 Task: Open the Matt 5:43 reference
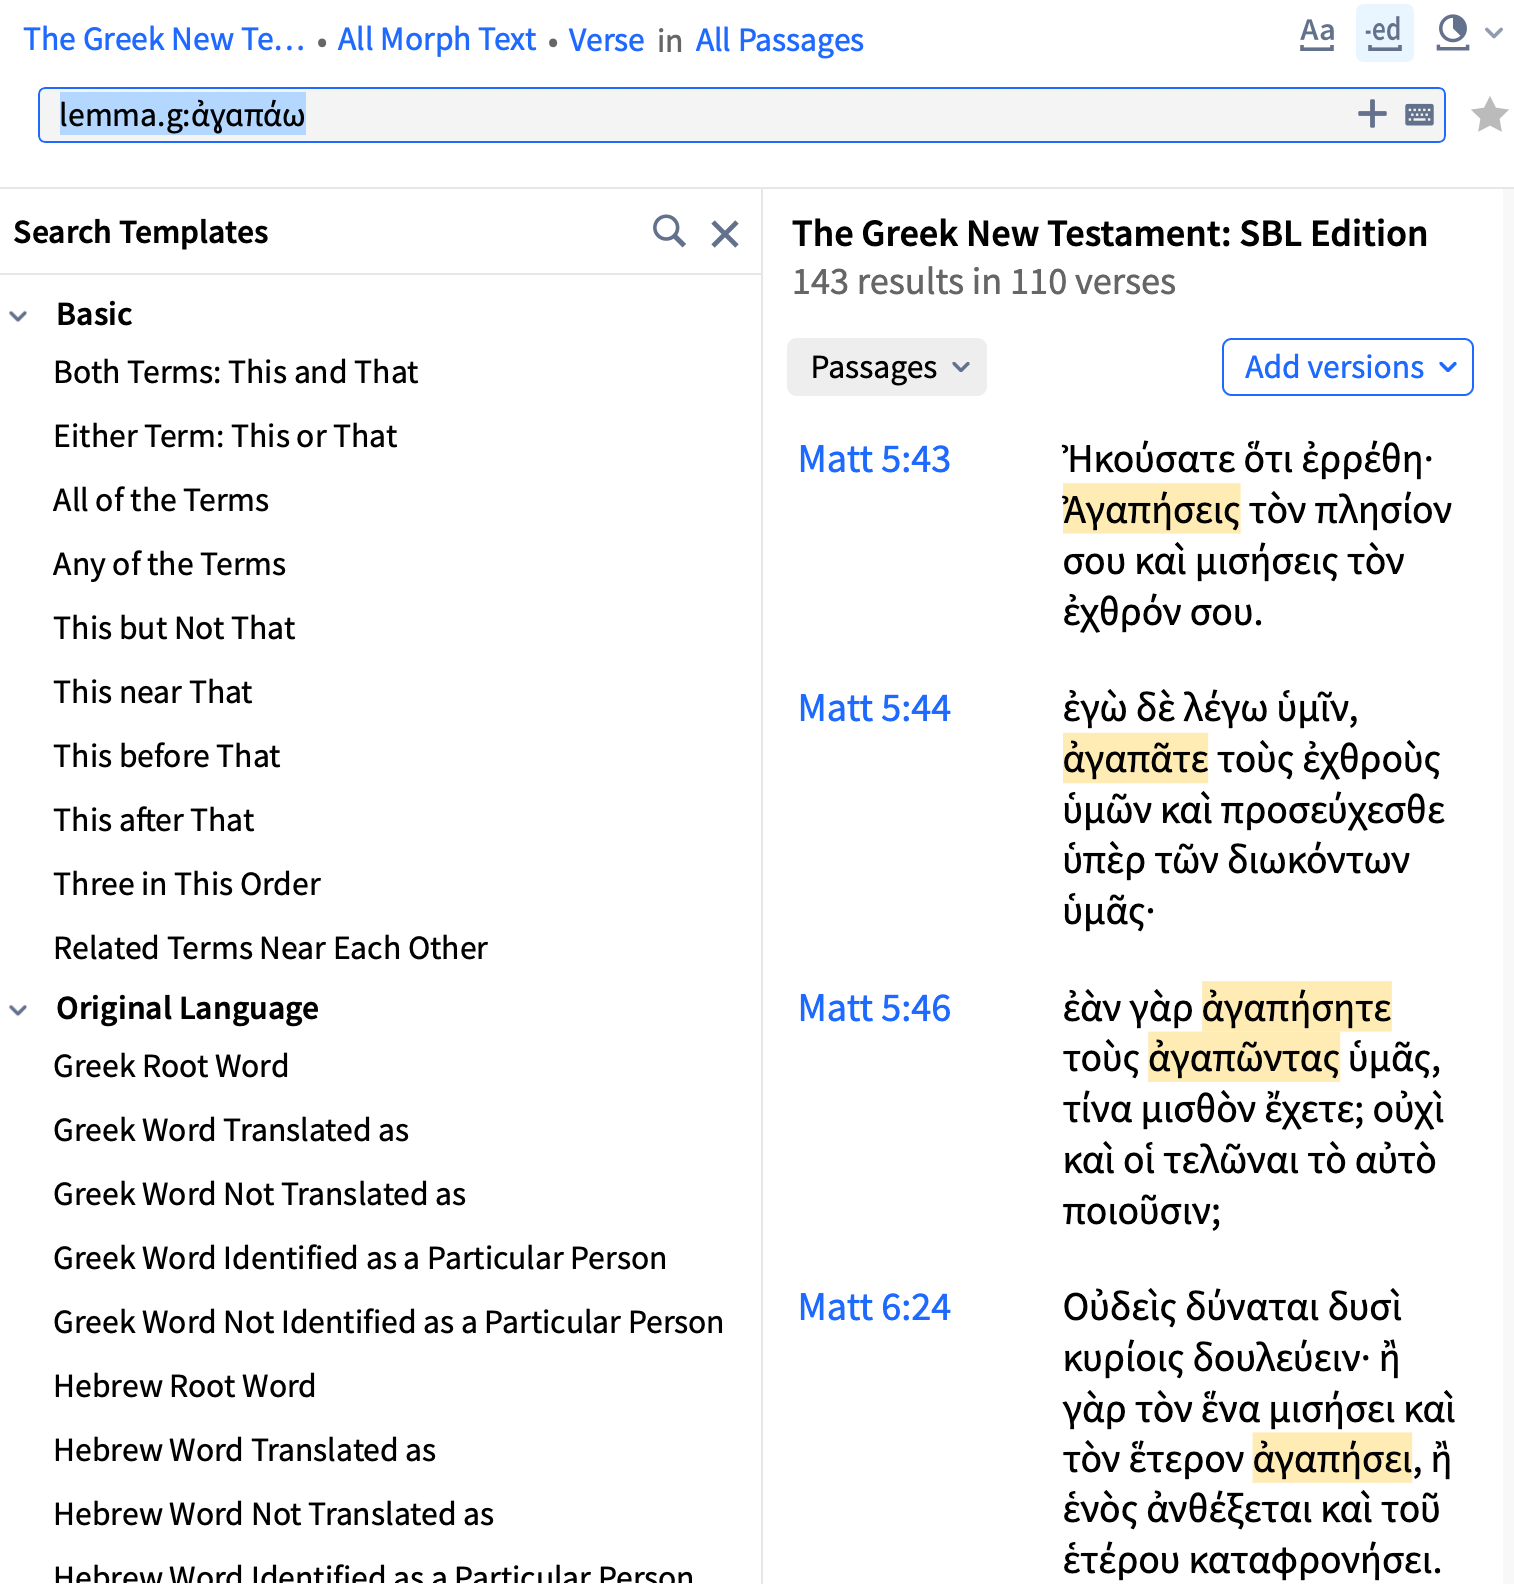click(x=874, y=459)
